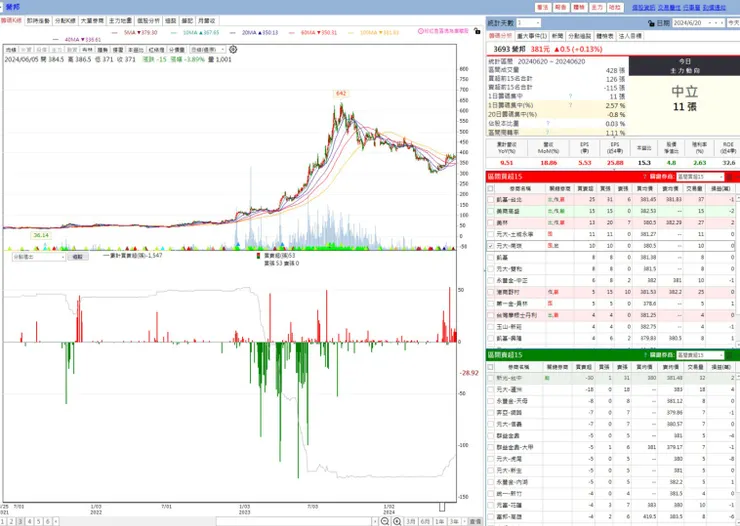
Task: Tick the checkbox for 美商高盛
Action: pos(491,211)
